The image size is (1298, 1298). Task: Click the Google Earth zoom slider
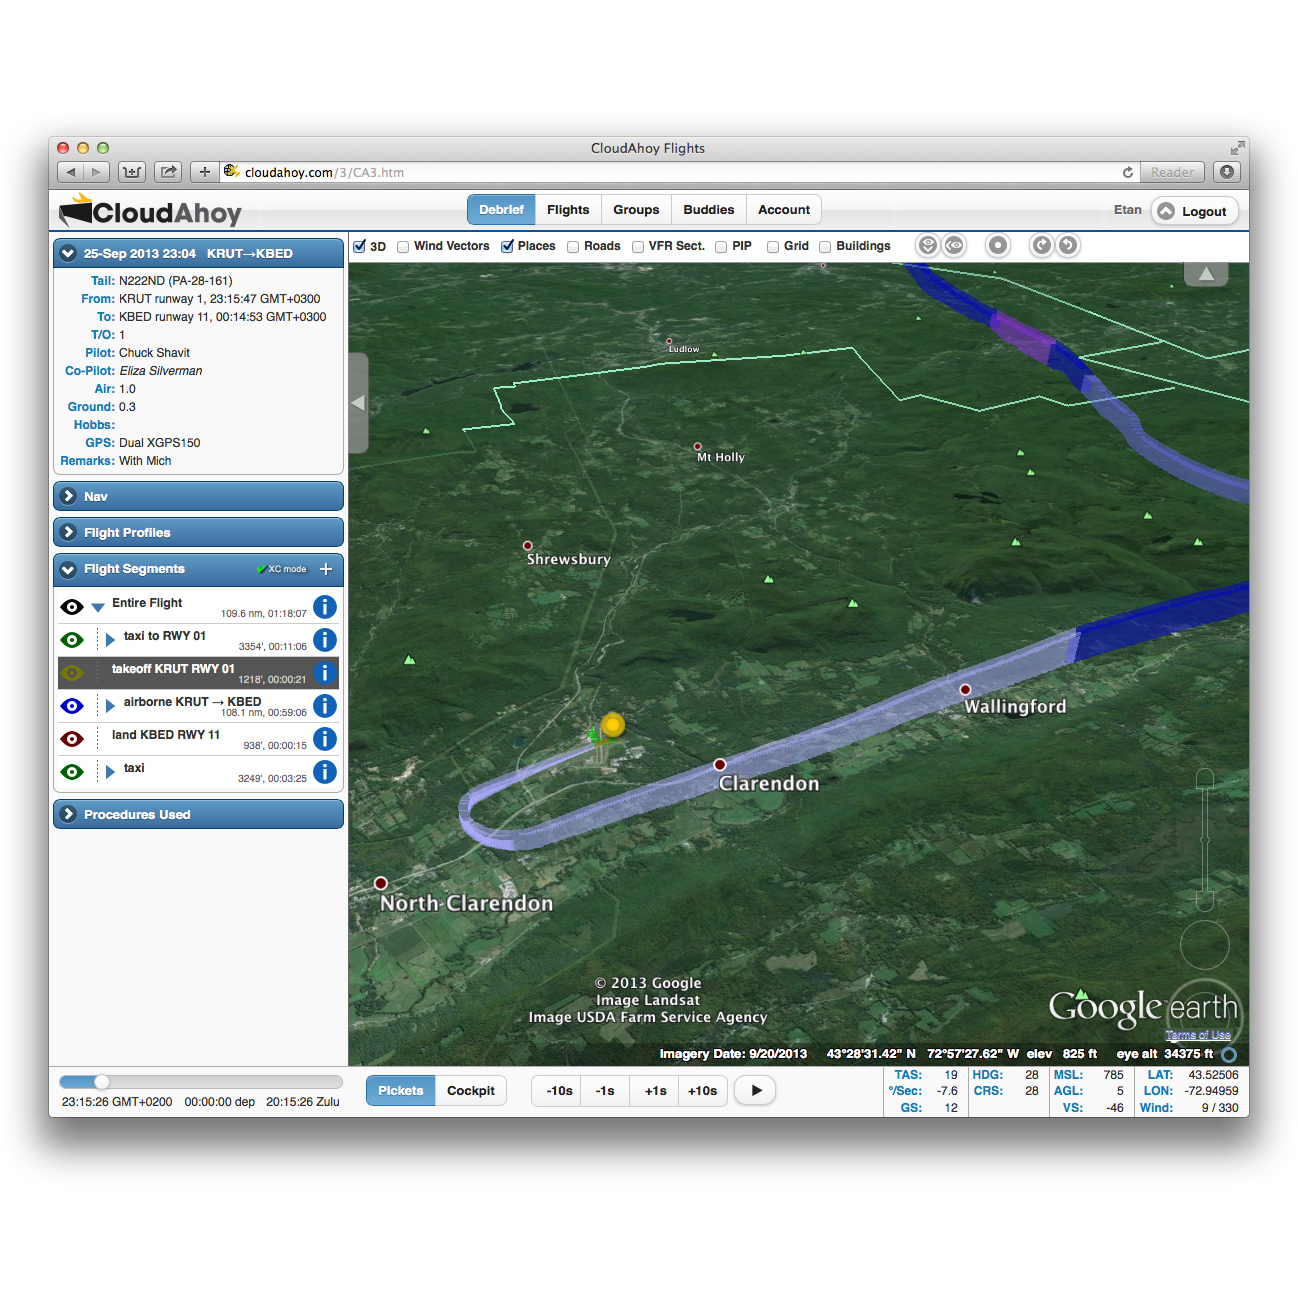click(x=1205, y=840)
